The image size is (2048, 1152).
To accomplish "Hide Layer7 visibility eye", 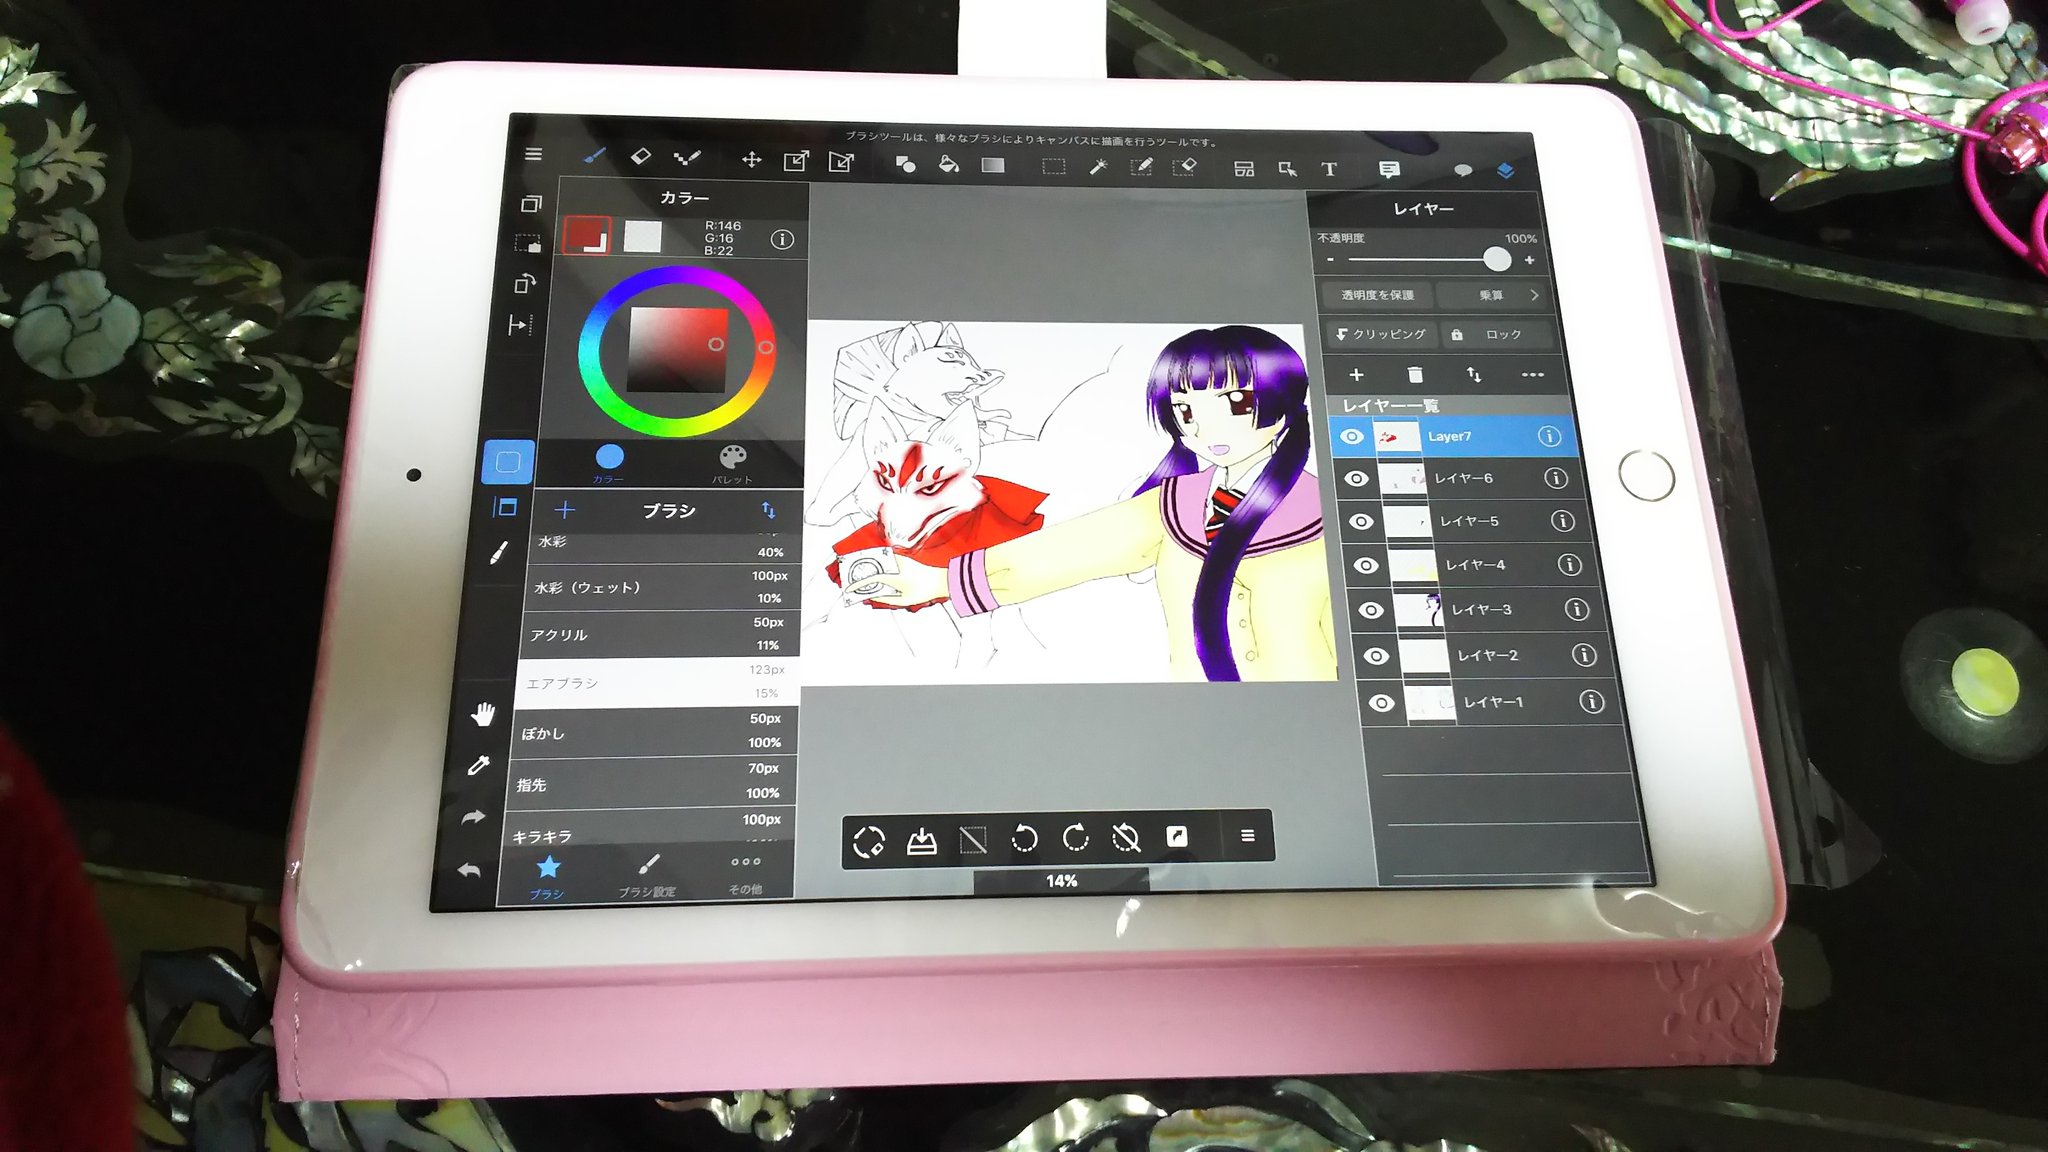I will click(1351, 436).
